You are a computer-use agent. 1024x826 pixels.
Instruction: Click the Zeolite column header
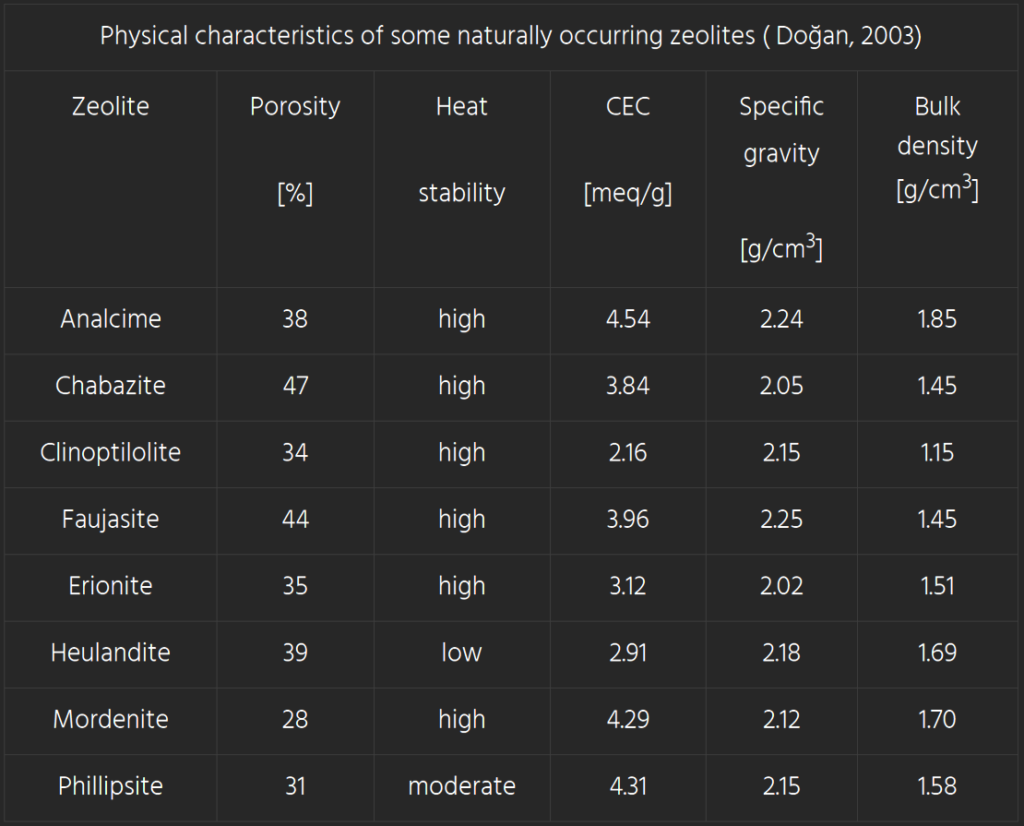(x=110, y=107)
